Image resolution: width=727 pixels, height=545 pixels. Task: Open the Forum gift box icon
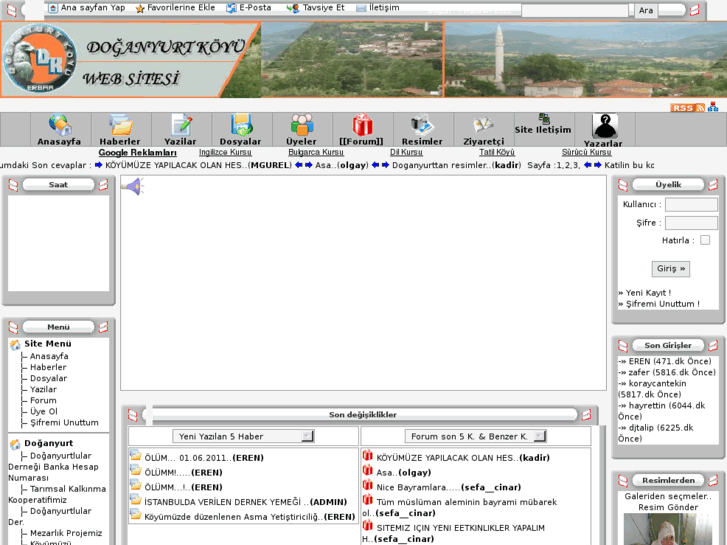click(362, 124)
